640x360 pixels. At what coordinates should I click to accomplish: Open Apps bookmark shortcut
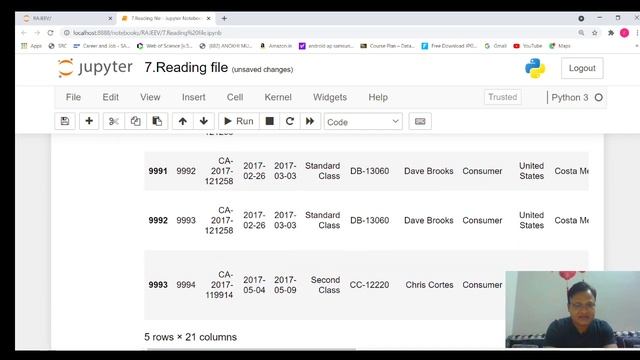(31, 46)
